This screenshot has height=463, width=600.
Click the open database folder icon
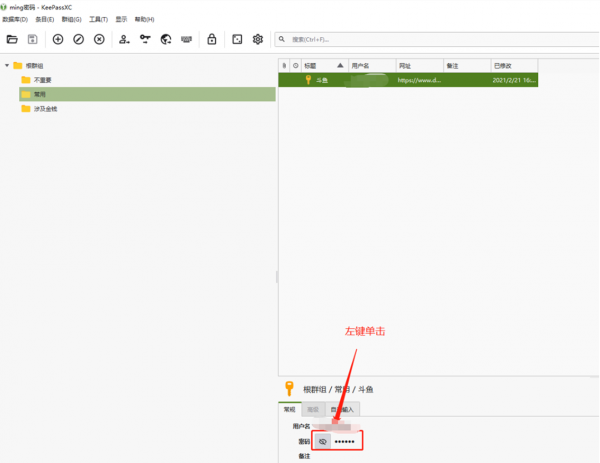(x=12, y=39)
